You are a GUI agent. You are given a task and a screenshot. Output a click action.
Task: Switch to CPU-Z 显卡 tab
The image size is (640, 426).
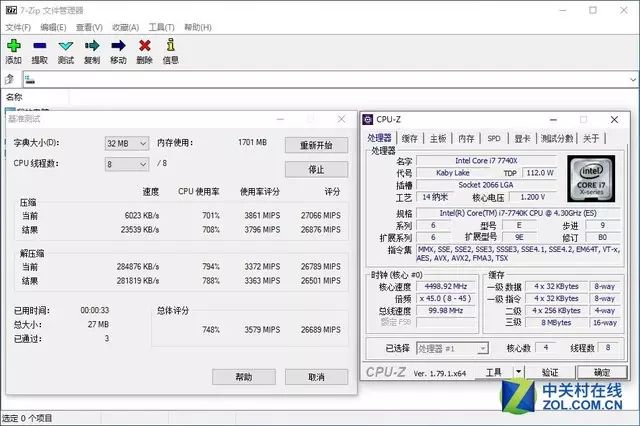(522, 138)
